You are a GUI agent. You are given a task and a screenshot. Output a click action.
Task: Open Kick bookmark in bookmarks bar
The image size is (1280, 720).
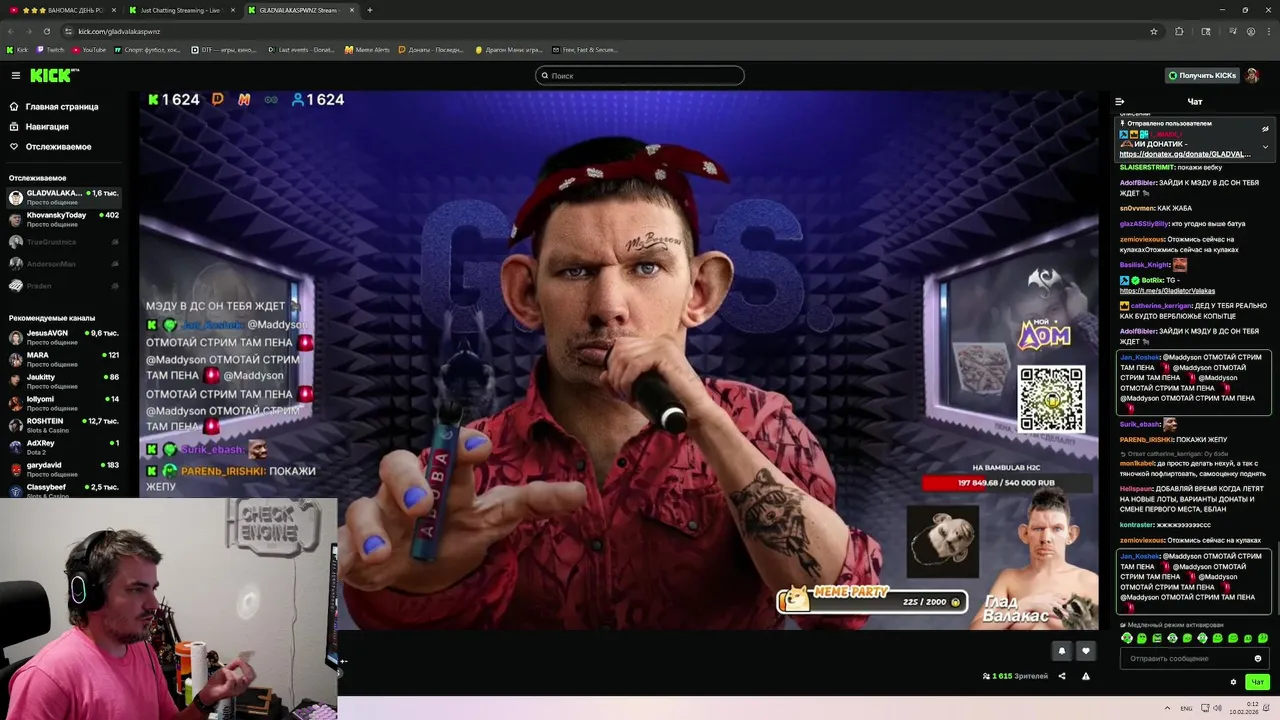tap(17, 49)
